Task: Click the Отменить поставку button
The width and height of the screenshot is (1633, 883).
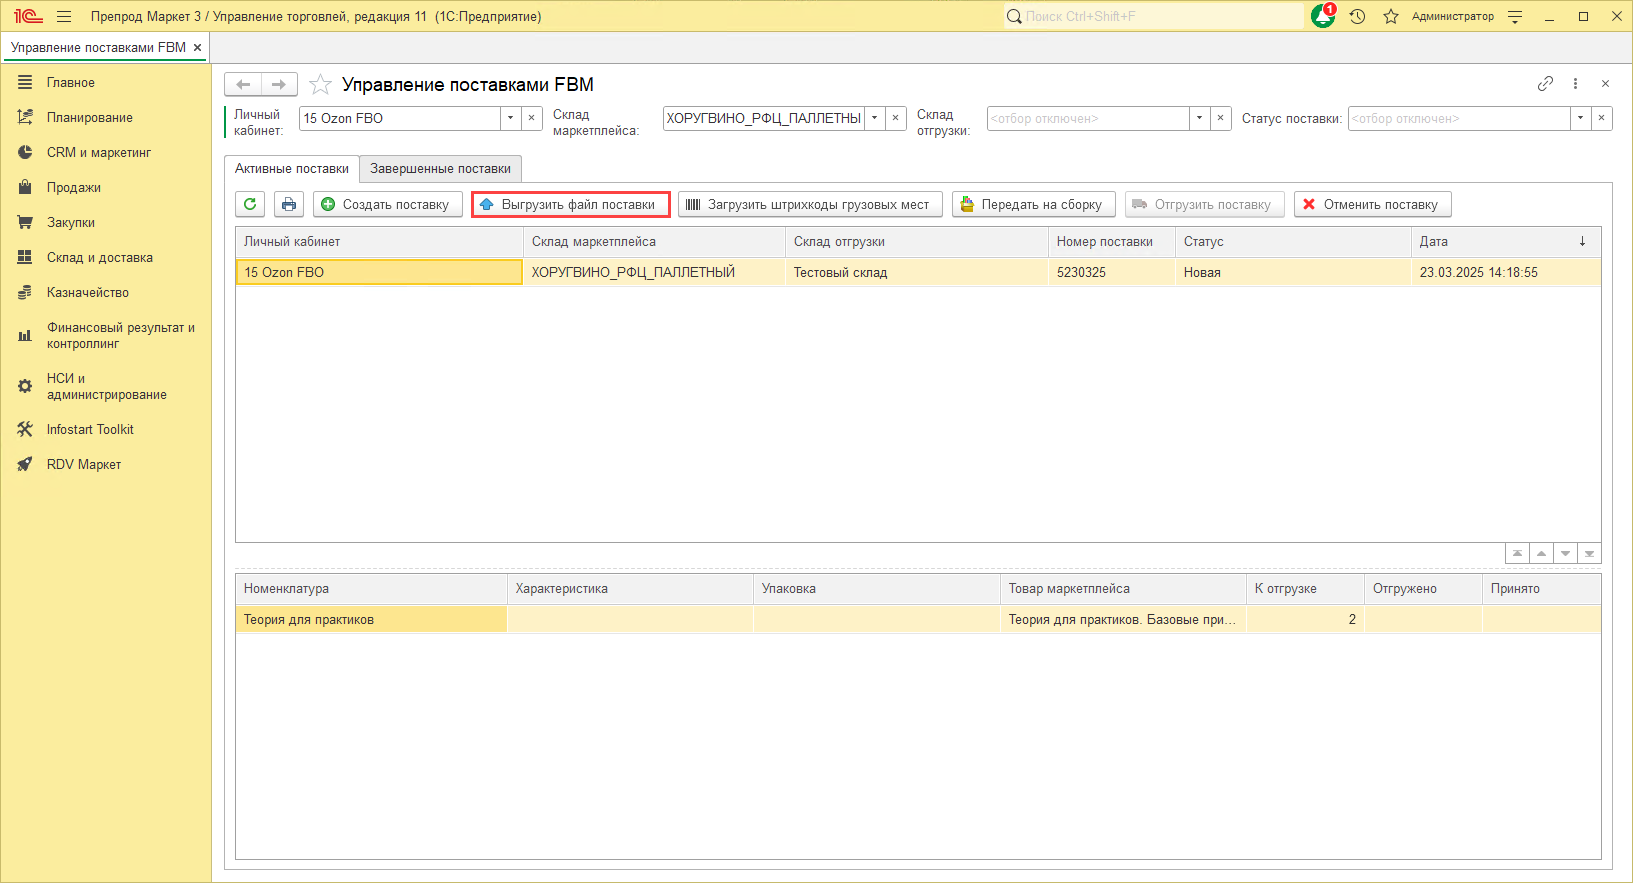Action: 1372,204
